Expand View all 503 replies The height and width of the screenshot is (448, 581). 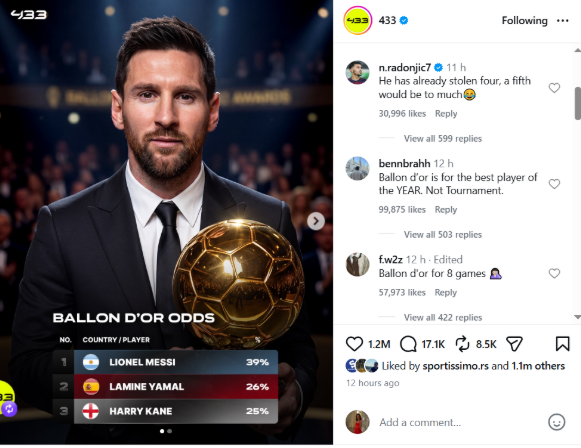442,235
